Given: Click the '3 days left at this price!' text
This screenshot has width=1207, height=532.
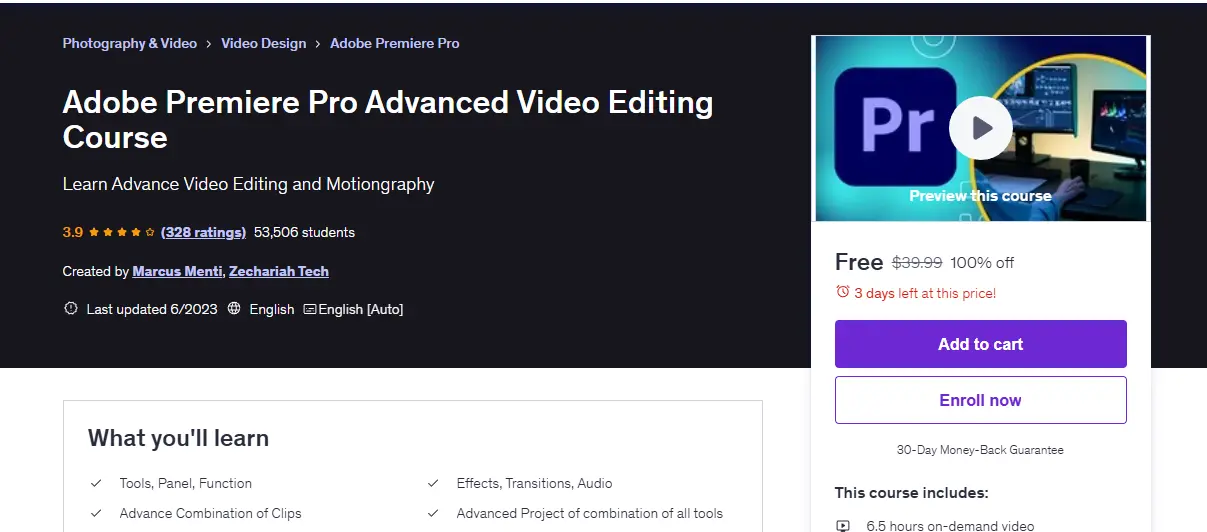Looking at the screenshot, I should point(925,293).
